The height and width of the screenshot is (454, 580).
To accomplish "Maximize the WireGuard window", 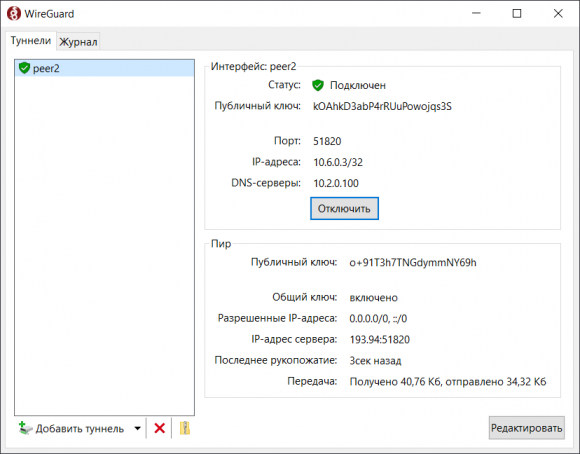I will point(517,13).
